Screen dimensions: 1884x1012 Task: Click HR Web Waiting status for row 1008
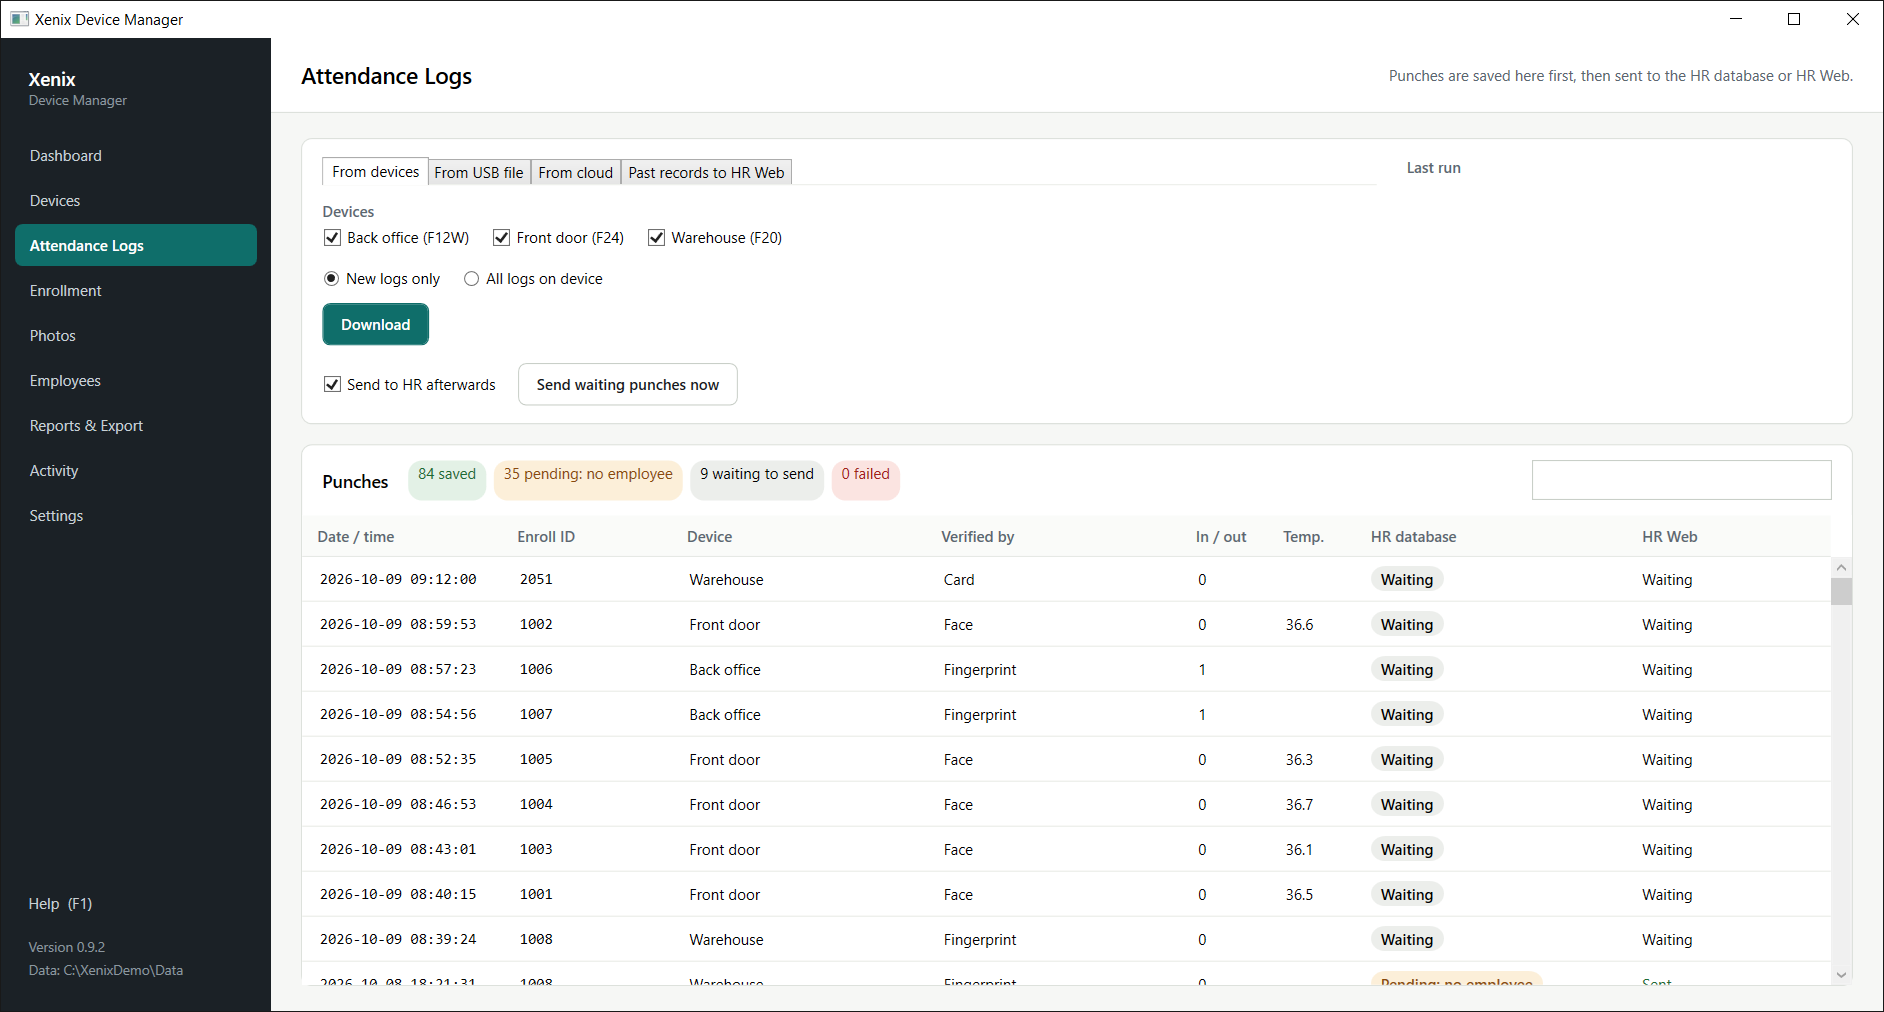pyautogui.click(x=1667, y=940)
